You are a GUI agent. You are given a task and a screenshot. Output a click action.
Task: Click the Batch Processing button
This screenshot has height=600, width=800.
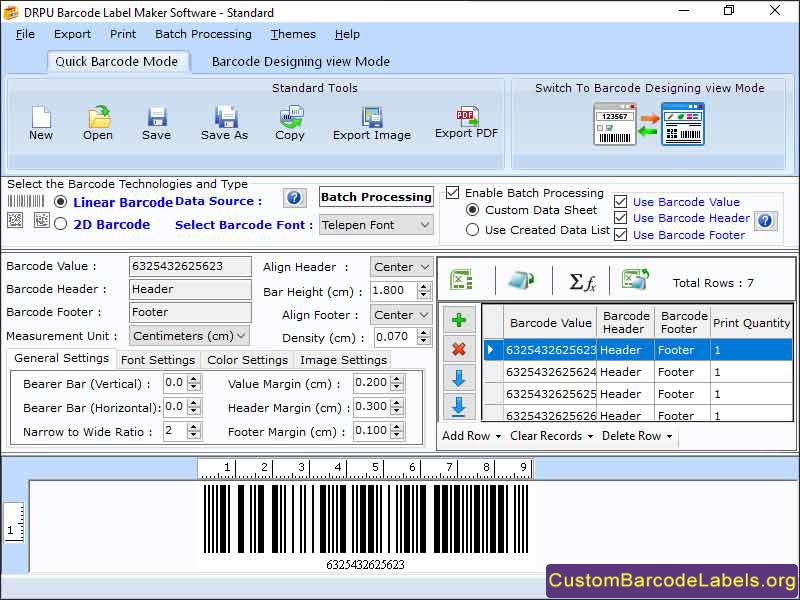[377, 197]
